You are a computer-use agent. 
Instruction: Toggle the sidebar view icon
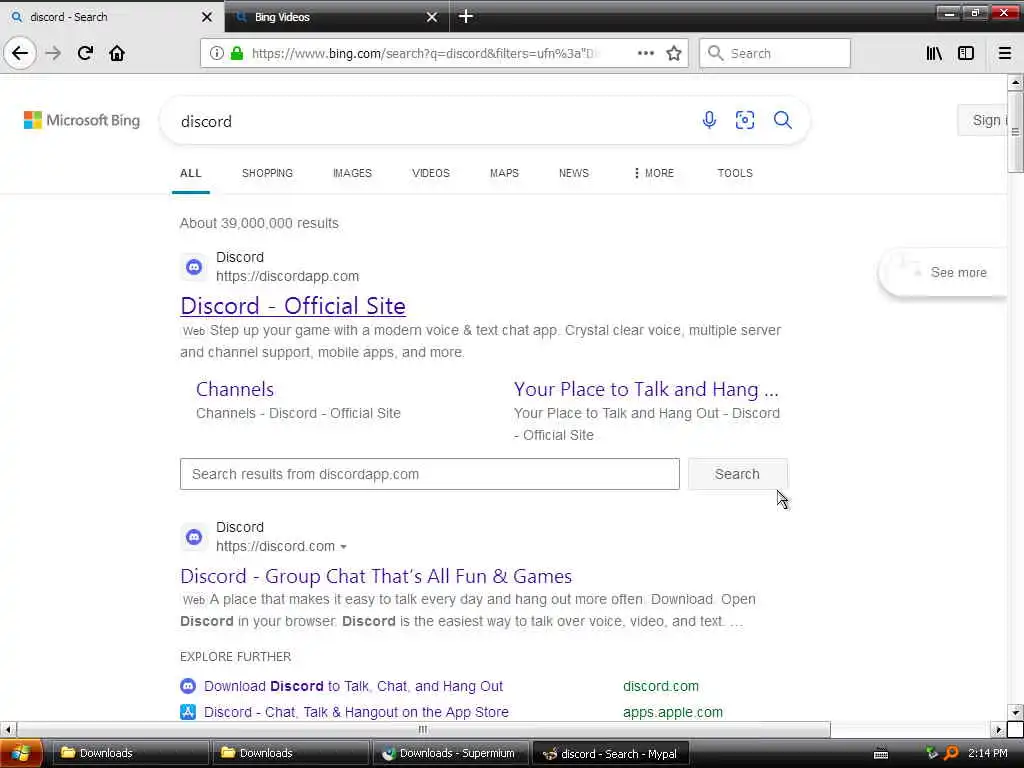tap(966, 53)
